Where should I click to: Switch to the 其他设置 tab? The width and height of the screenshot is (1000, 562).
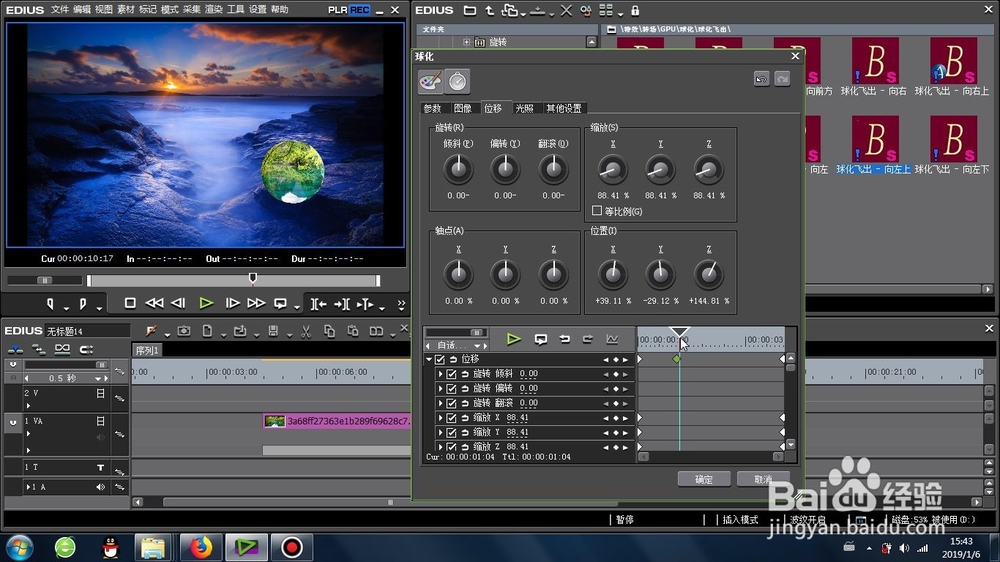(x=564, y=108)
